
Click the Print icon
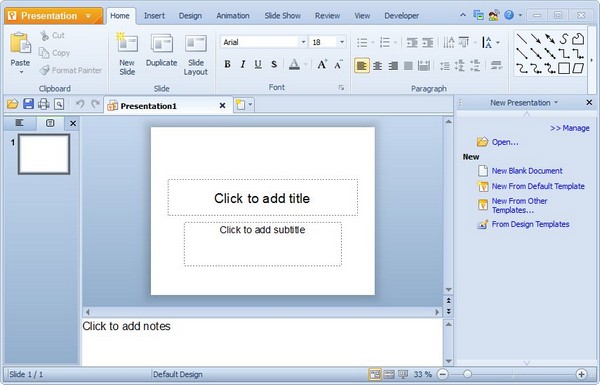(44, 104)
